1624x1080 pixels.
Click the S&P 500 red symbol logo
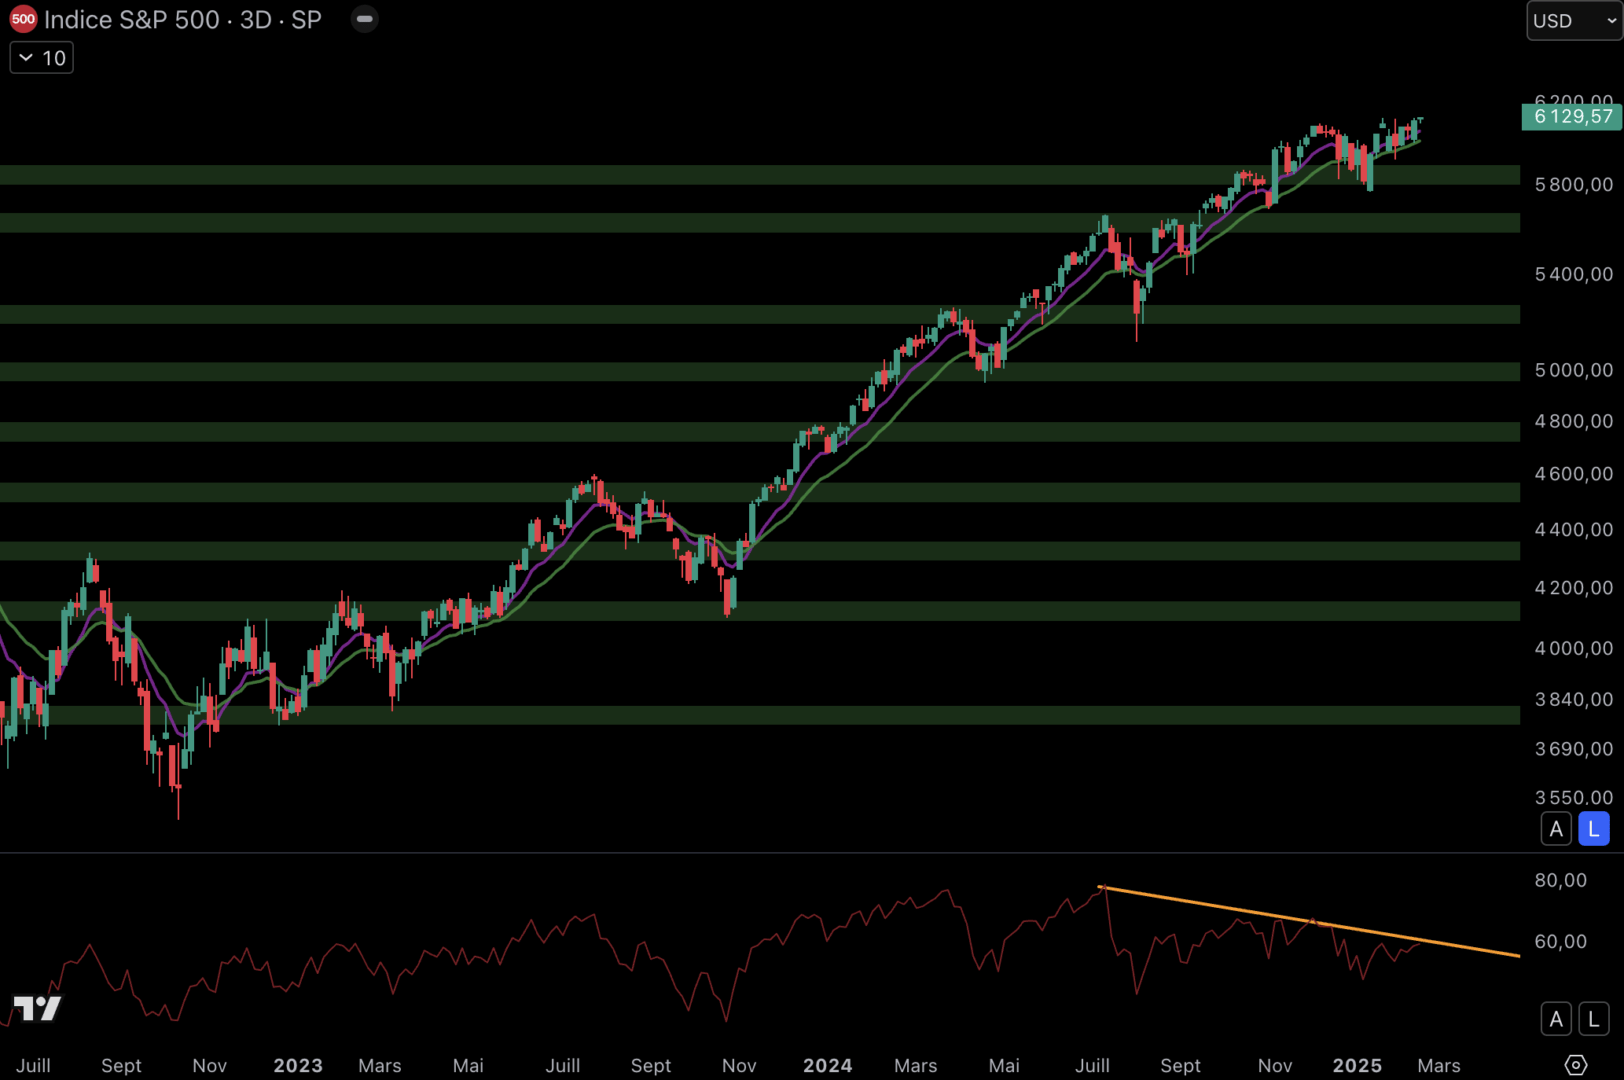pos(23,19)
